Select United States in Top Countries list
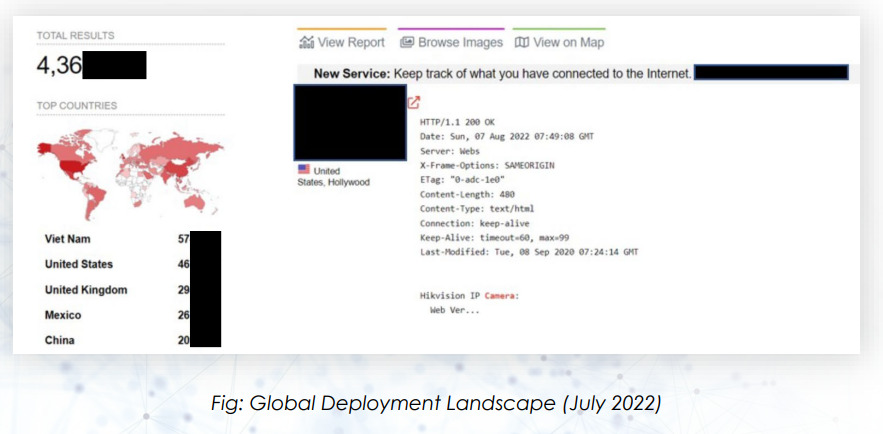 coord(79,264)
